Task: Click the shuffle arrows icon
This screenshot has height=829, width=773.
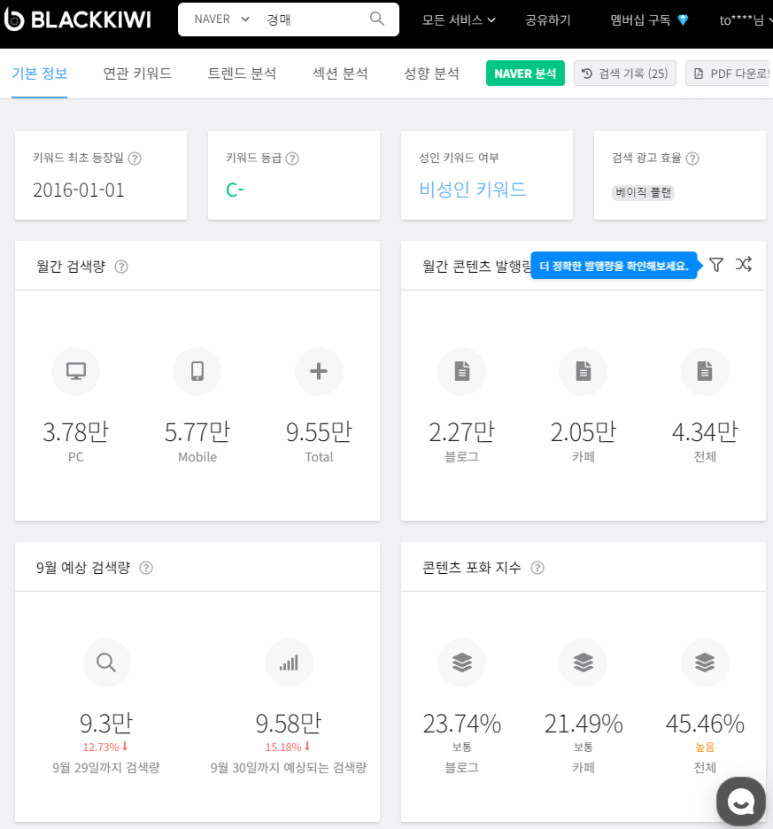Action: pyautogui.click(x=743, y=264)
